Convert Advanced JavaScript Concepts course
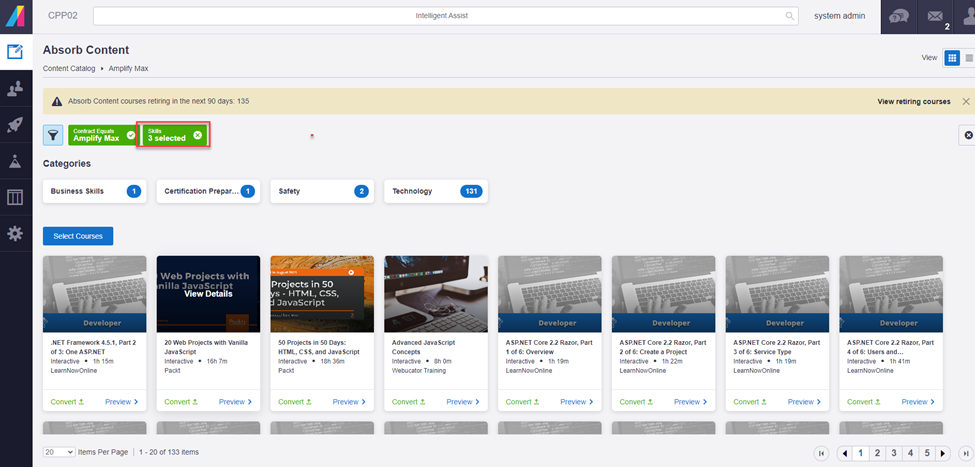Screen dimensions: 975x467 pyautogui.click(x=409, y=402)
